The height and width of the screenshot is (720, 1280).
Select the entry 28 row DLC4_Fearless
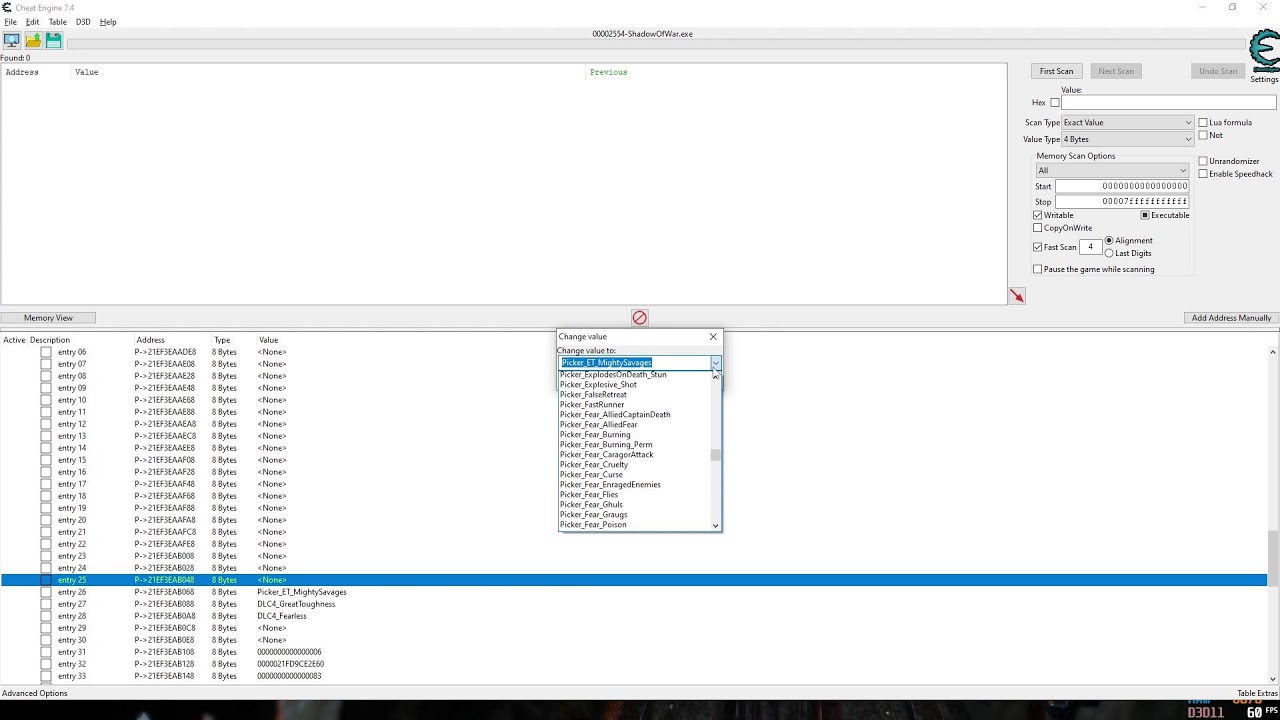click(634, 616)
